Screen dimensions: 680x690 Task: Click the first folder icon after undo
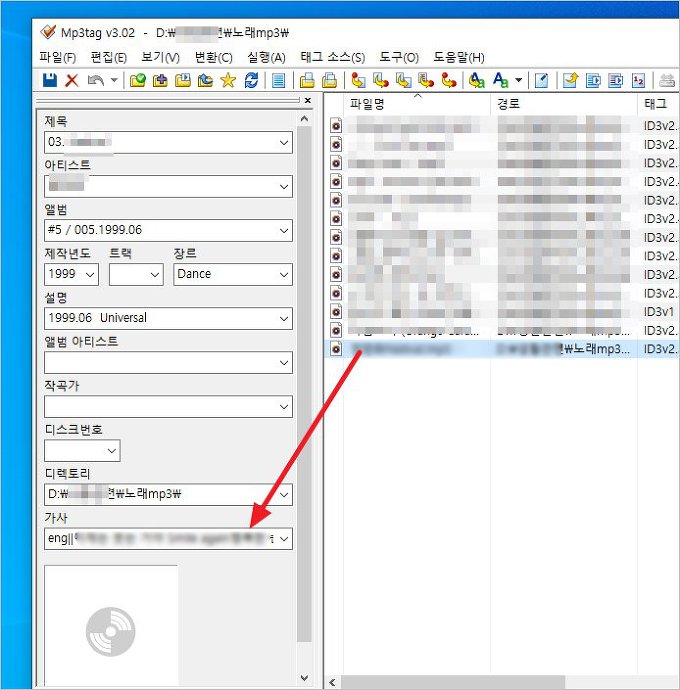[138, 80]
